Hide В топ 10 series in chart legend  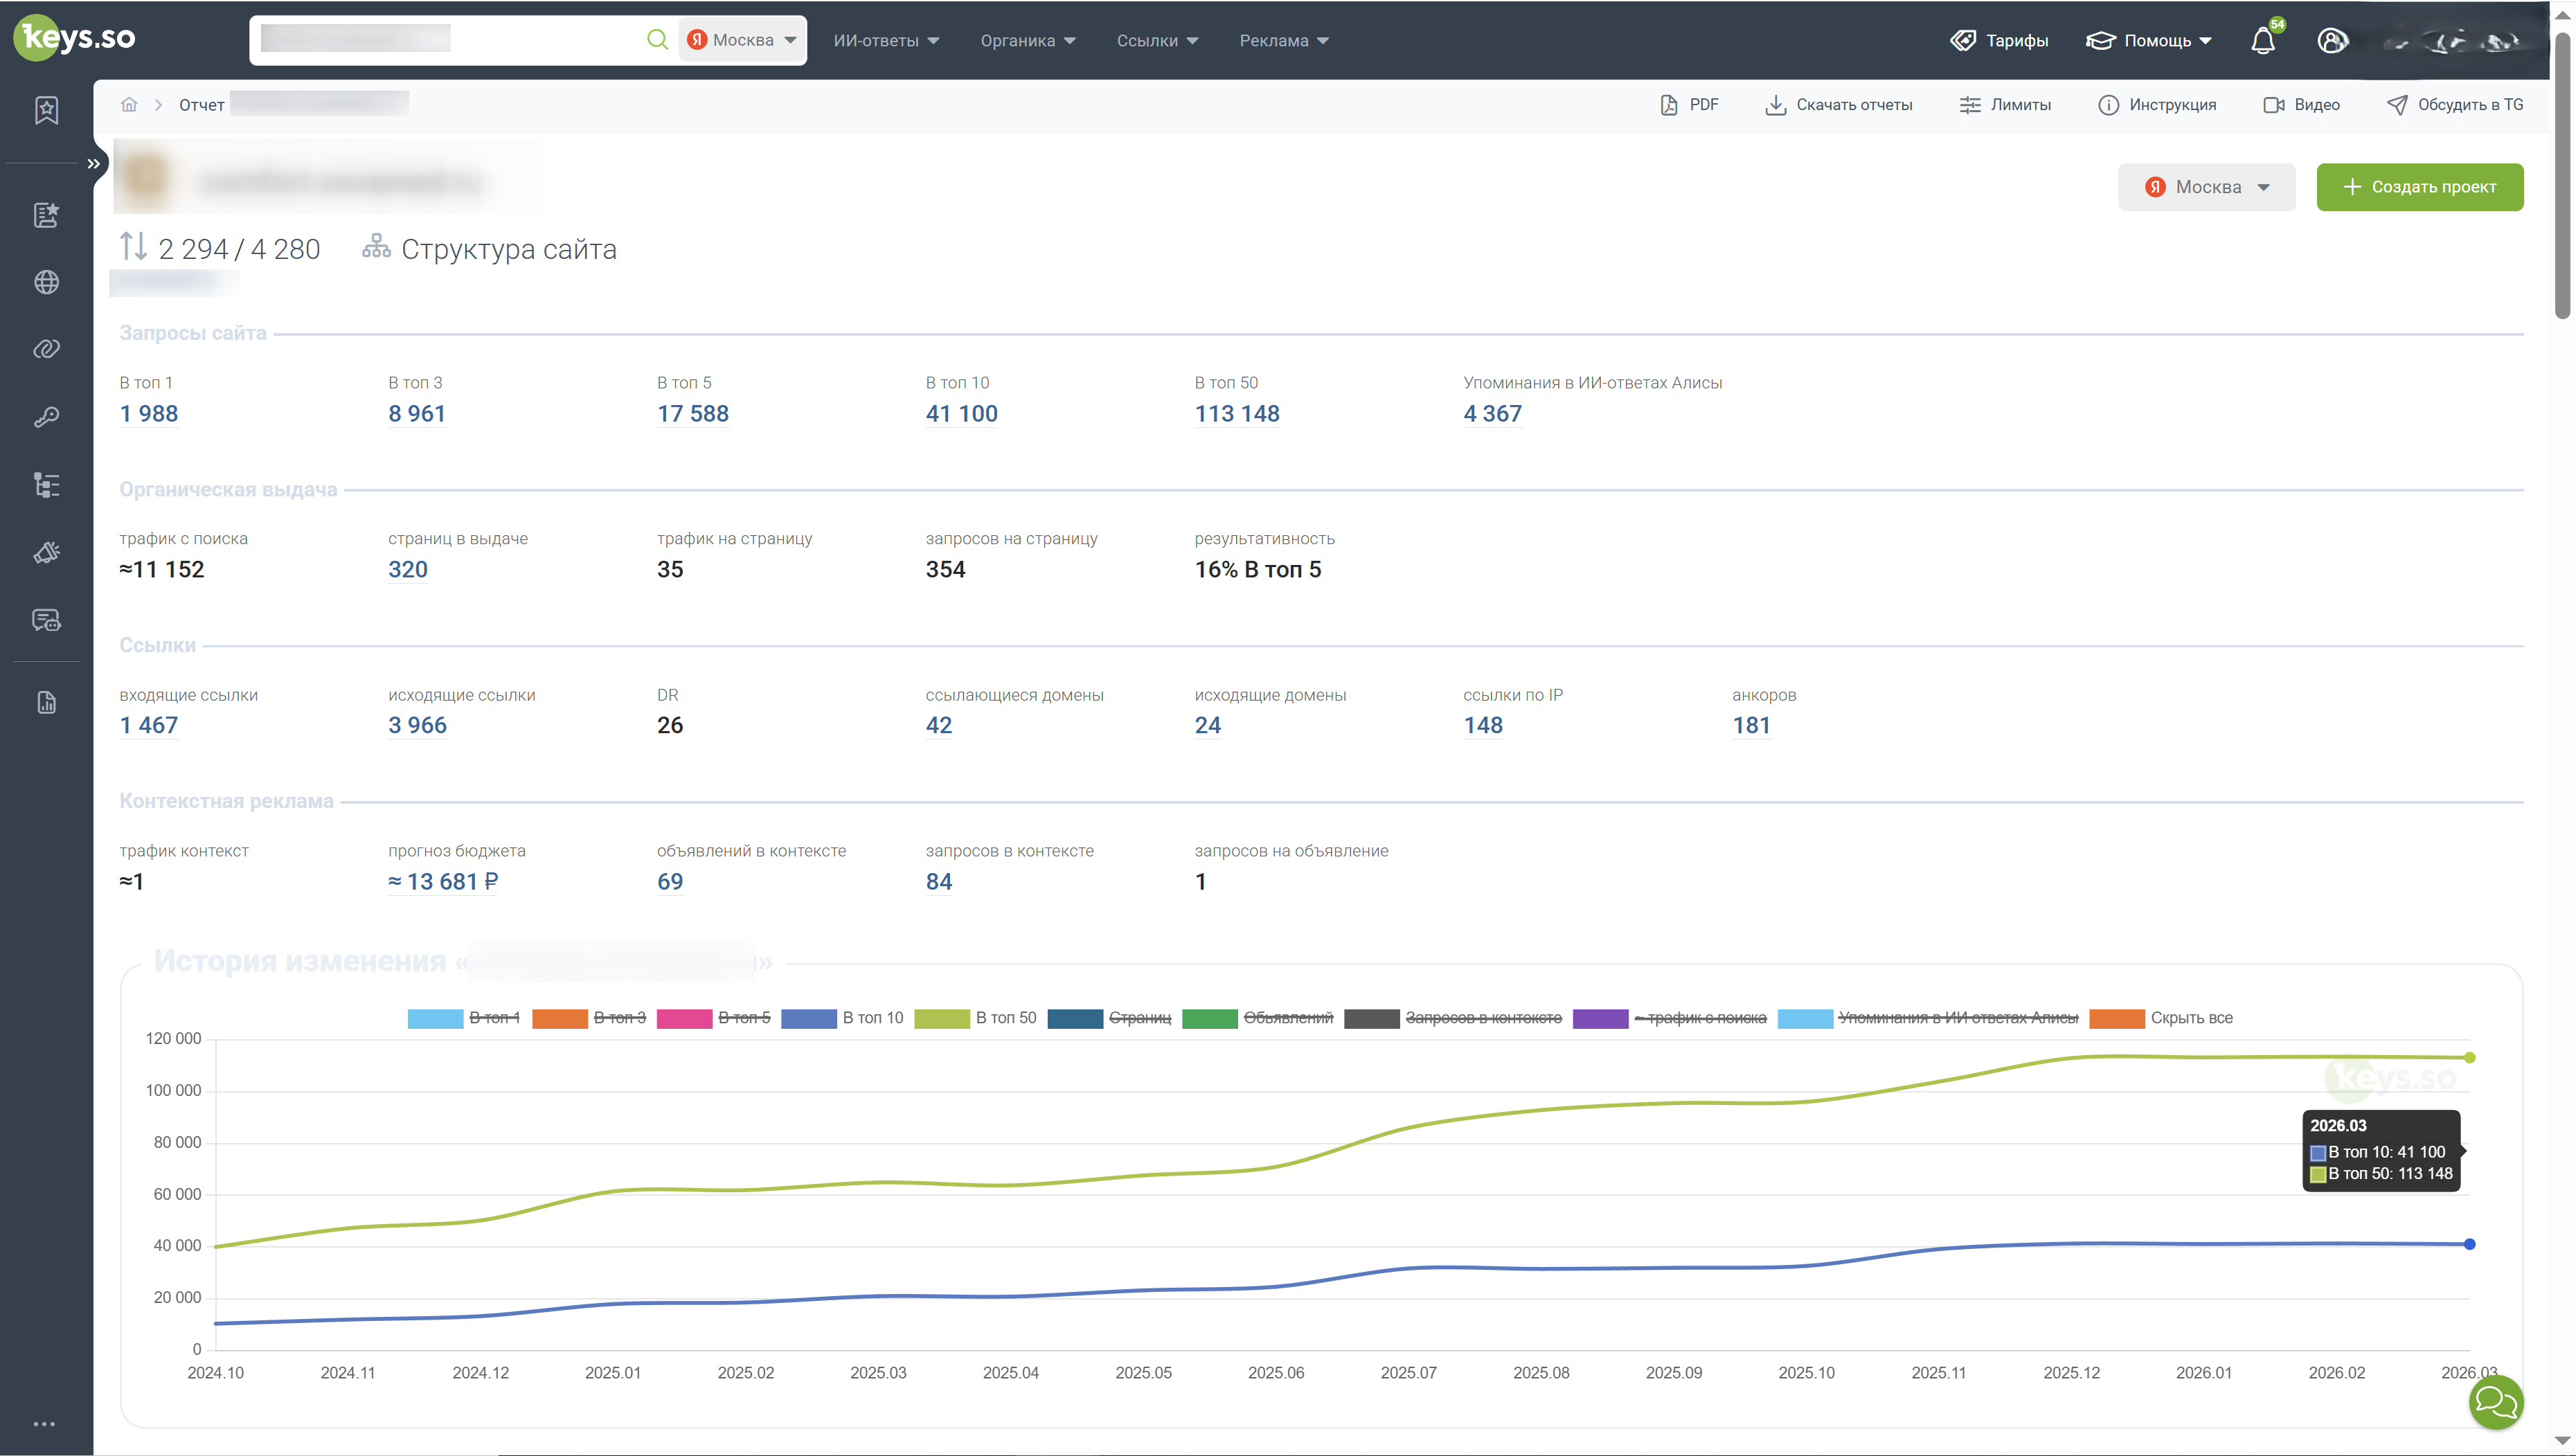[x=842, y=1018]
